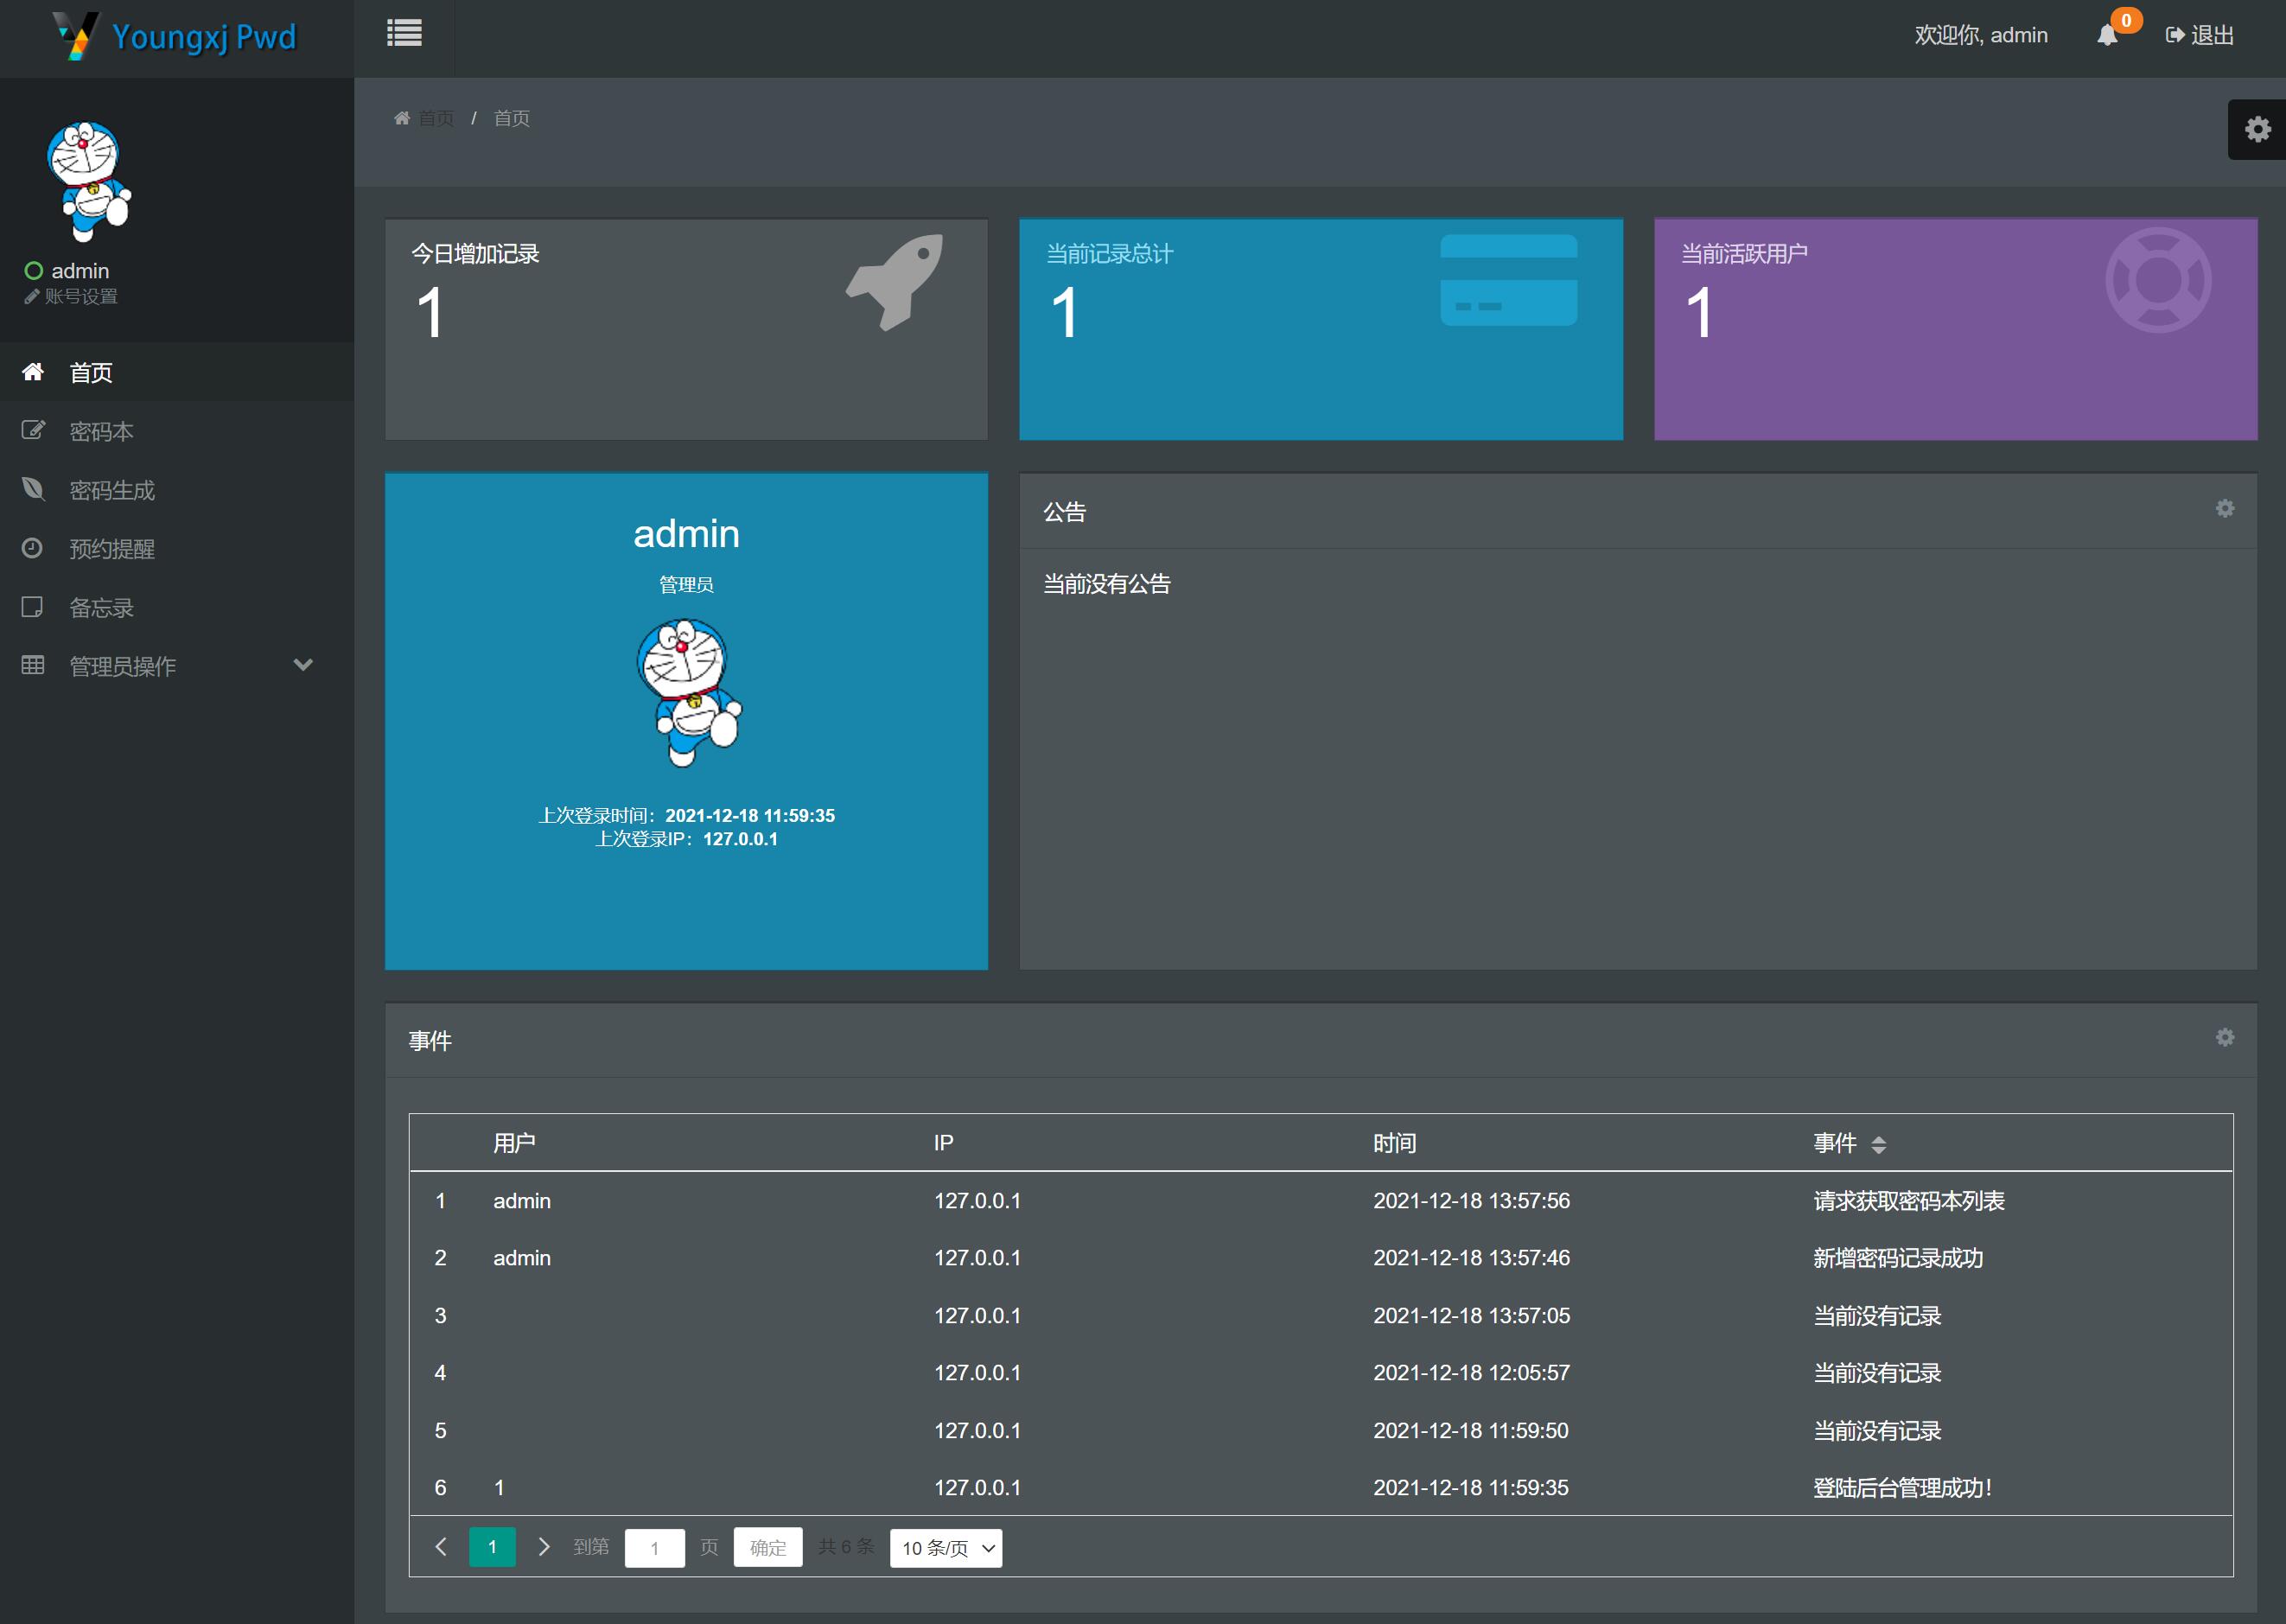2286x1624 pixels.
Task: Click the Doraemon avatar in sidebar
Action: point(88,181)
